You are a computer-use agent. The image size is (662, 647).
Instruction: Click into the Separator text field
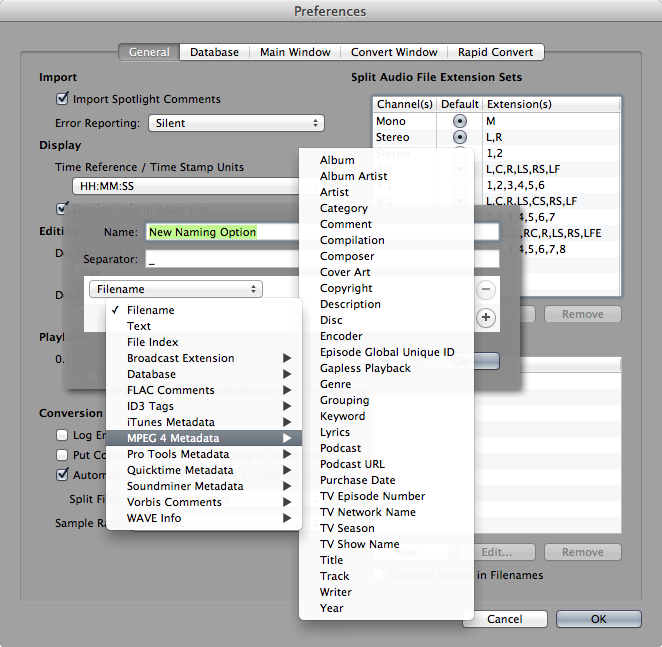(x=220, y=260)
